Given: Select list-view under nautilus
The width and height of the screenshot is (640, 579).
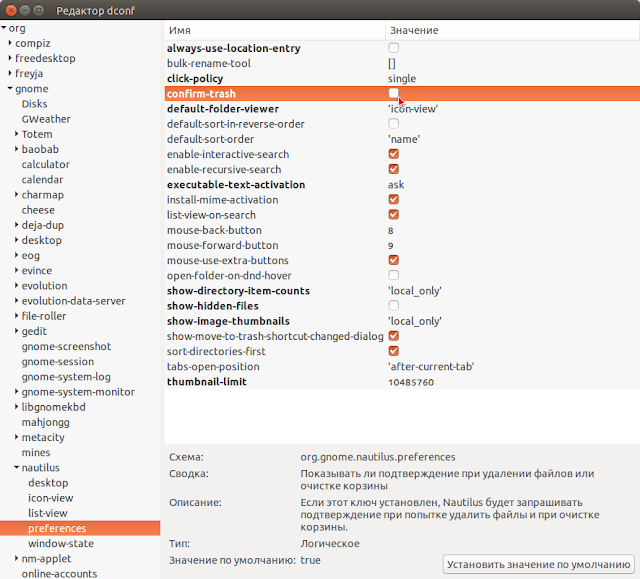Looking at the screenshot, I should [47, 513].
